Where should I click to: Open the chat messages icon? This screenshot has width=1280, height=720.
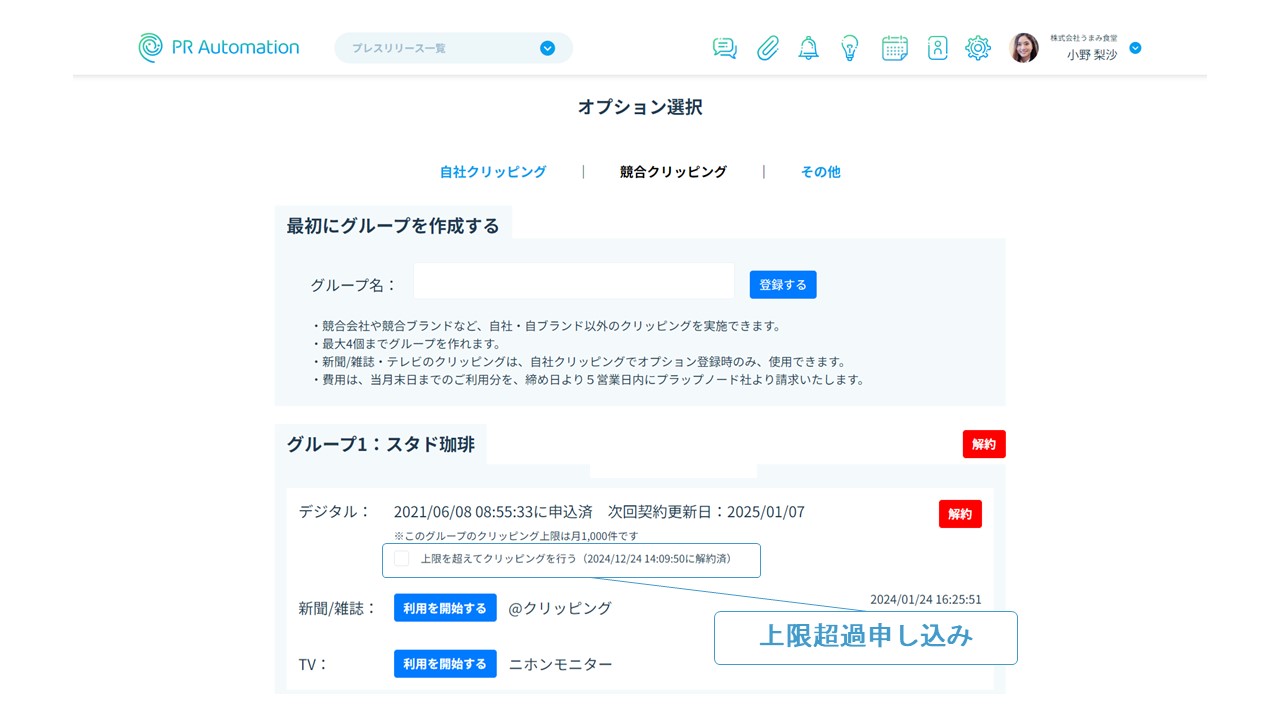coord(724,48)
